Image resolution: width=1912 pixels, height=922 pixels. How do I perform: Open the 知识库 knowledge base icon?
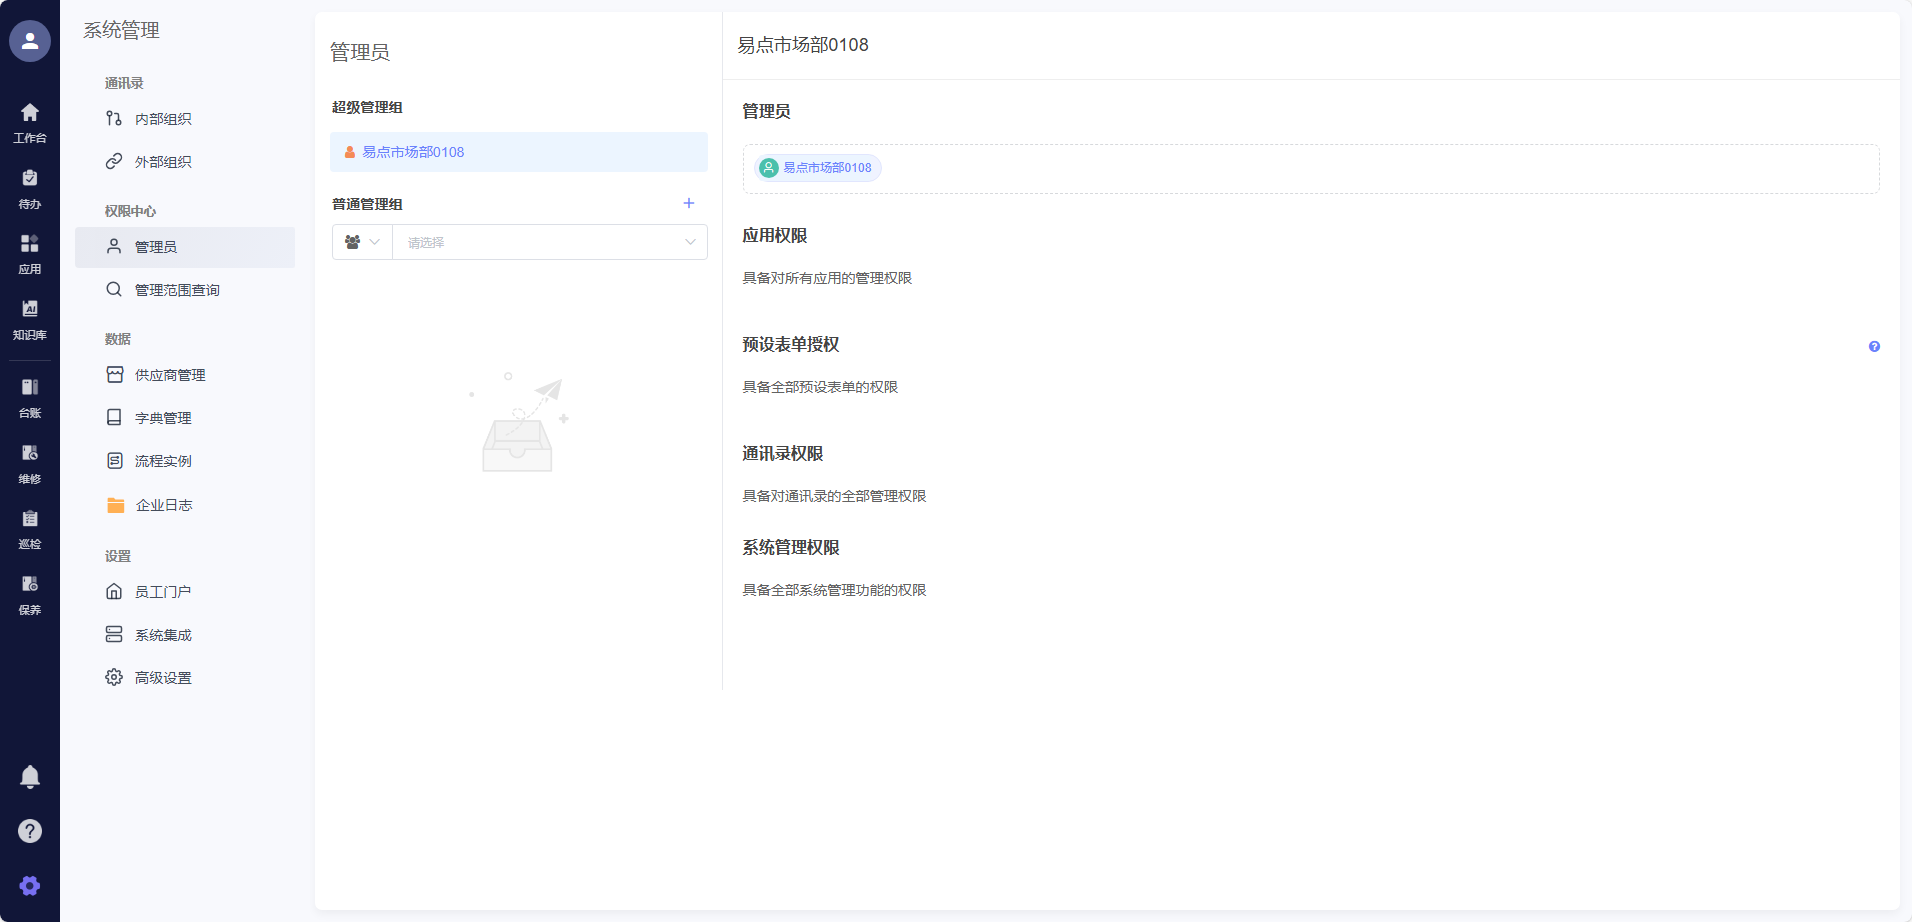tap(30, 319)
